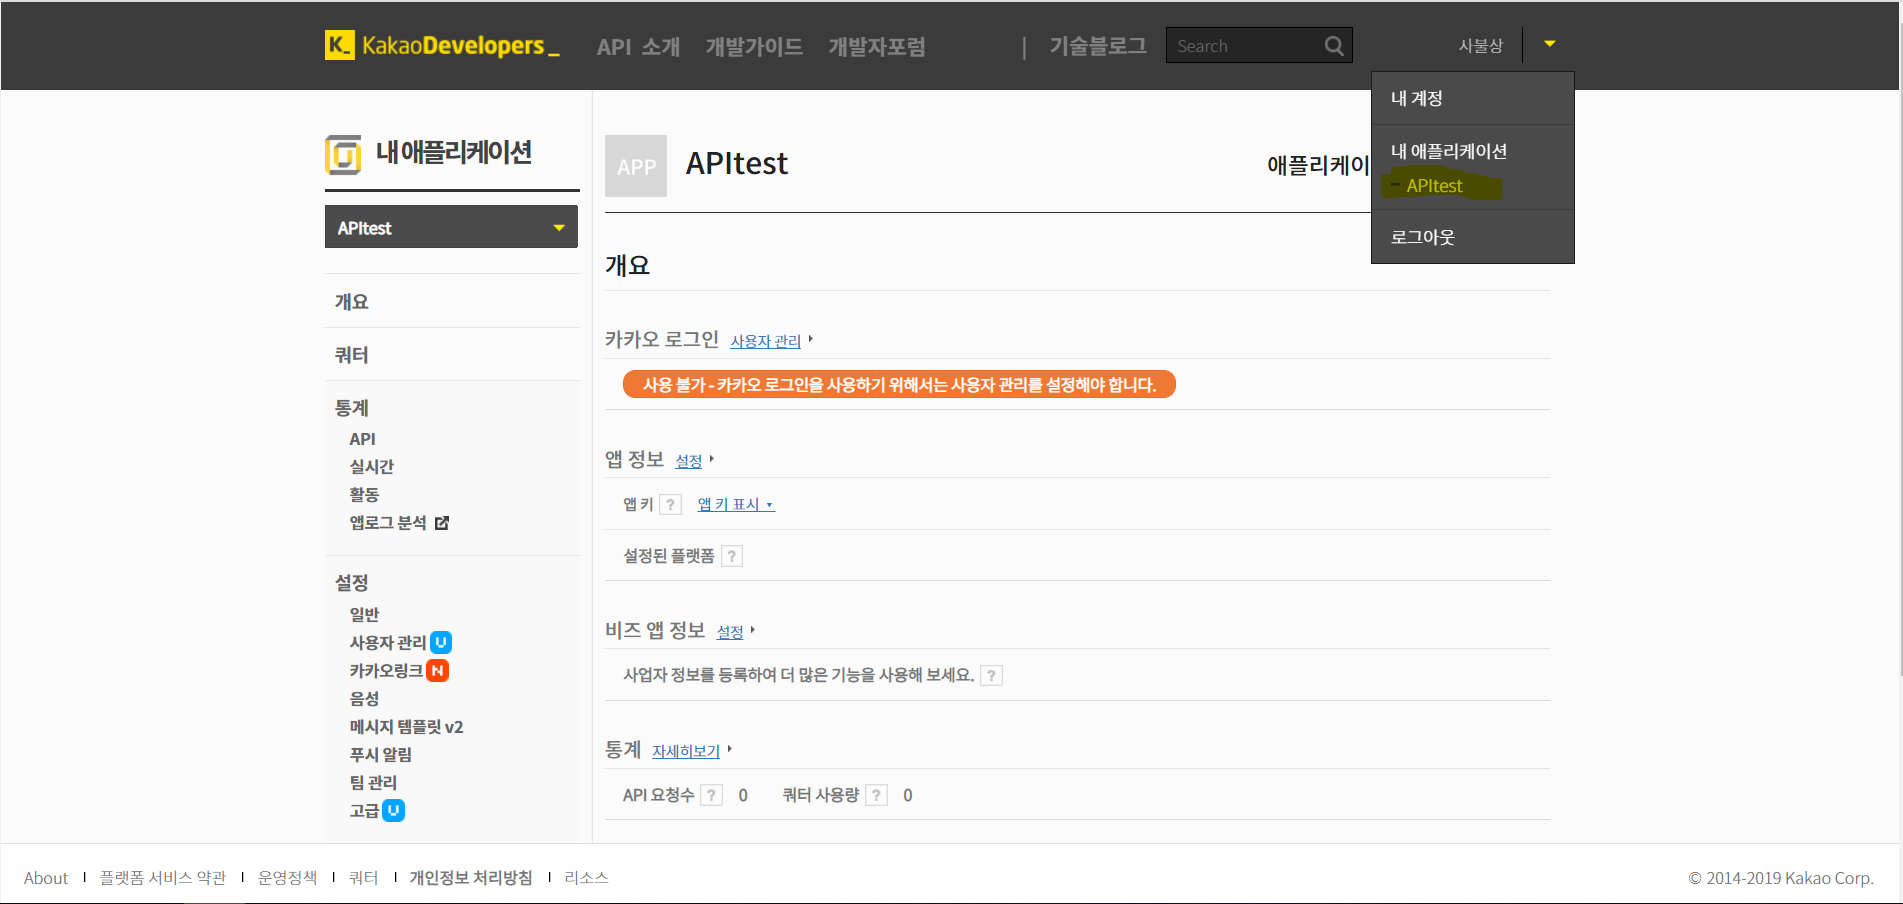Click 사용자 관리 link beside 카카오 로그인
The height and width of the screenshot is (904, 1903).
tap(766, 341)
